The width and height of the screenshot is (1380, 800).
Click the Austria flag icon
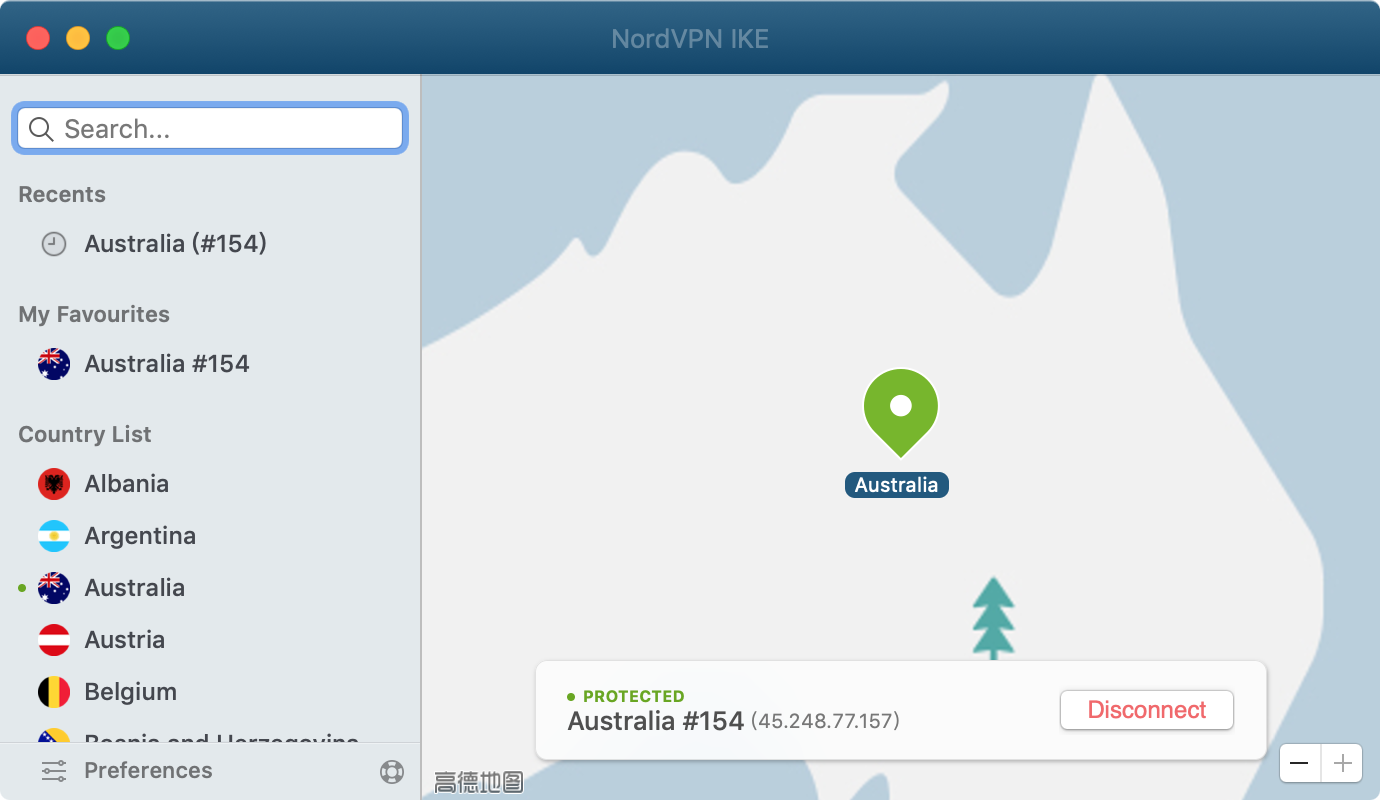coord(54,640)
